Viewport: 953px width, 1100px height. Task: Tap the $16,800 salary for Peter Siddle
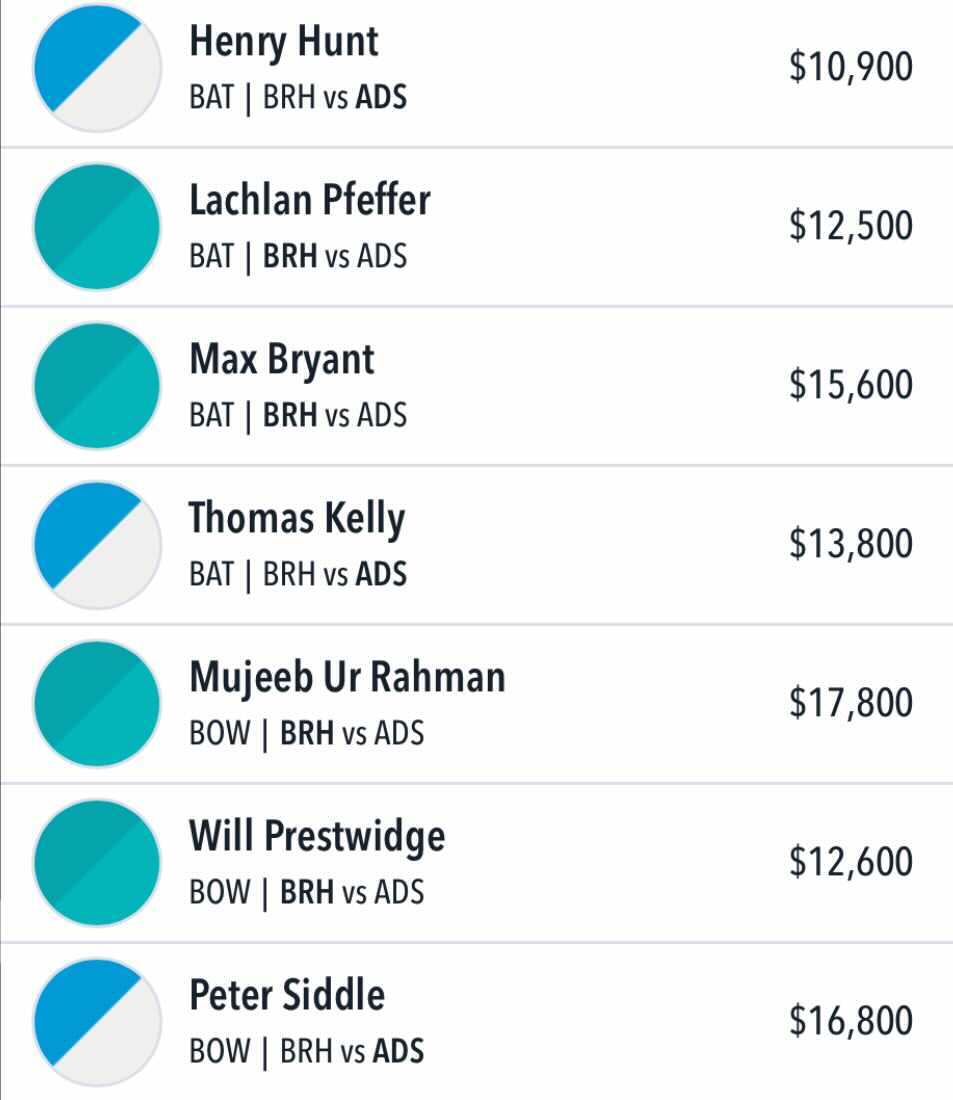(851, 1020)
